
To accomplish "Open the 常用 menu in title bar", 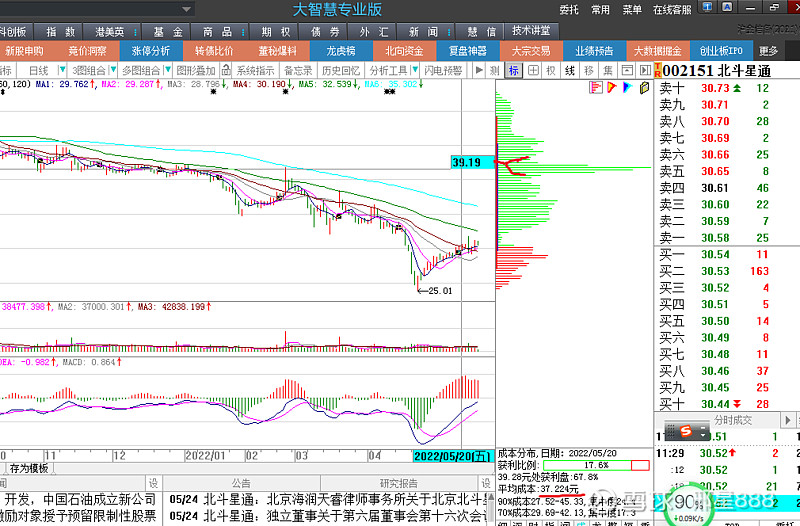I will coord(600,9).
